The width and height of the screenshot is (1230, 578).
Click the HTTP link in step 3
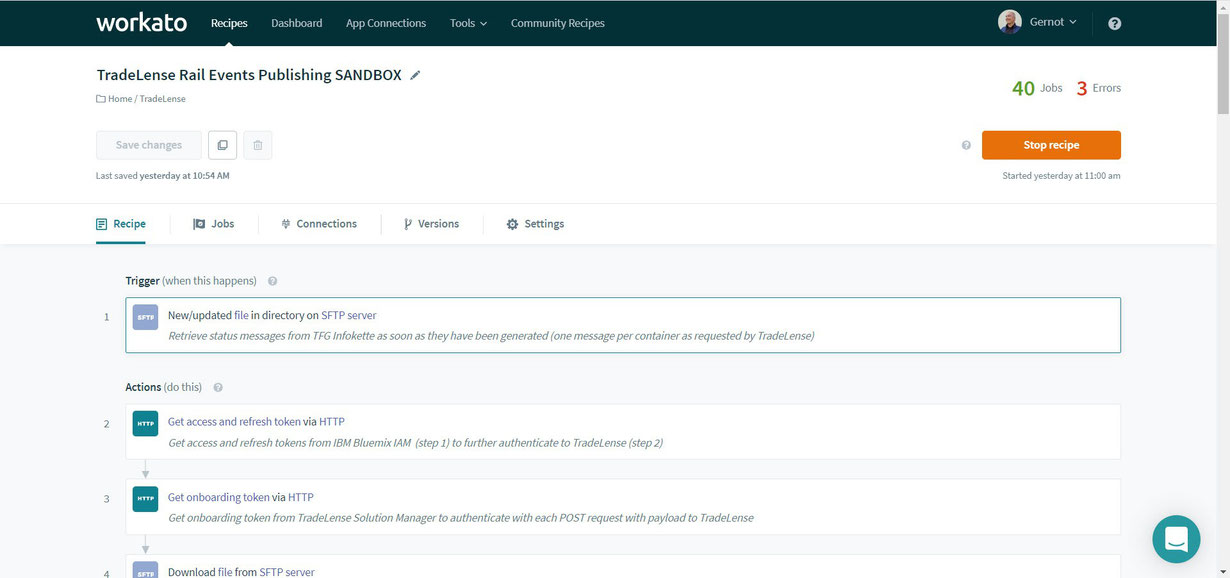[301, 497]
